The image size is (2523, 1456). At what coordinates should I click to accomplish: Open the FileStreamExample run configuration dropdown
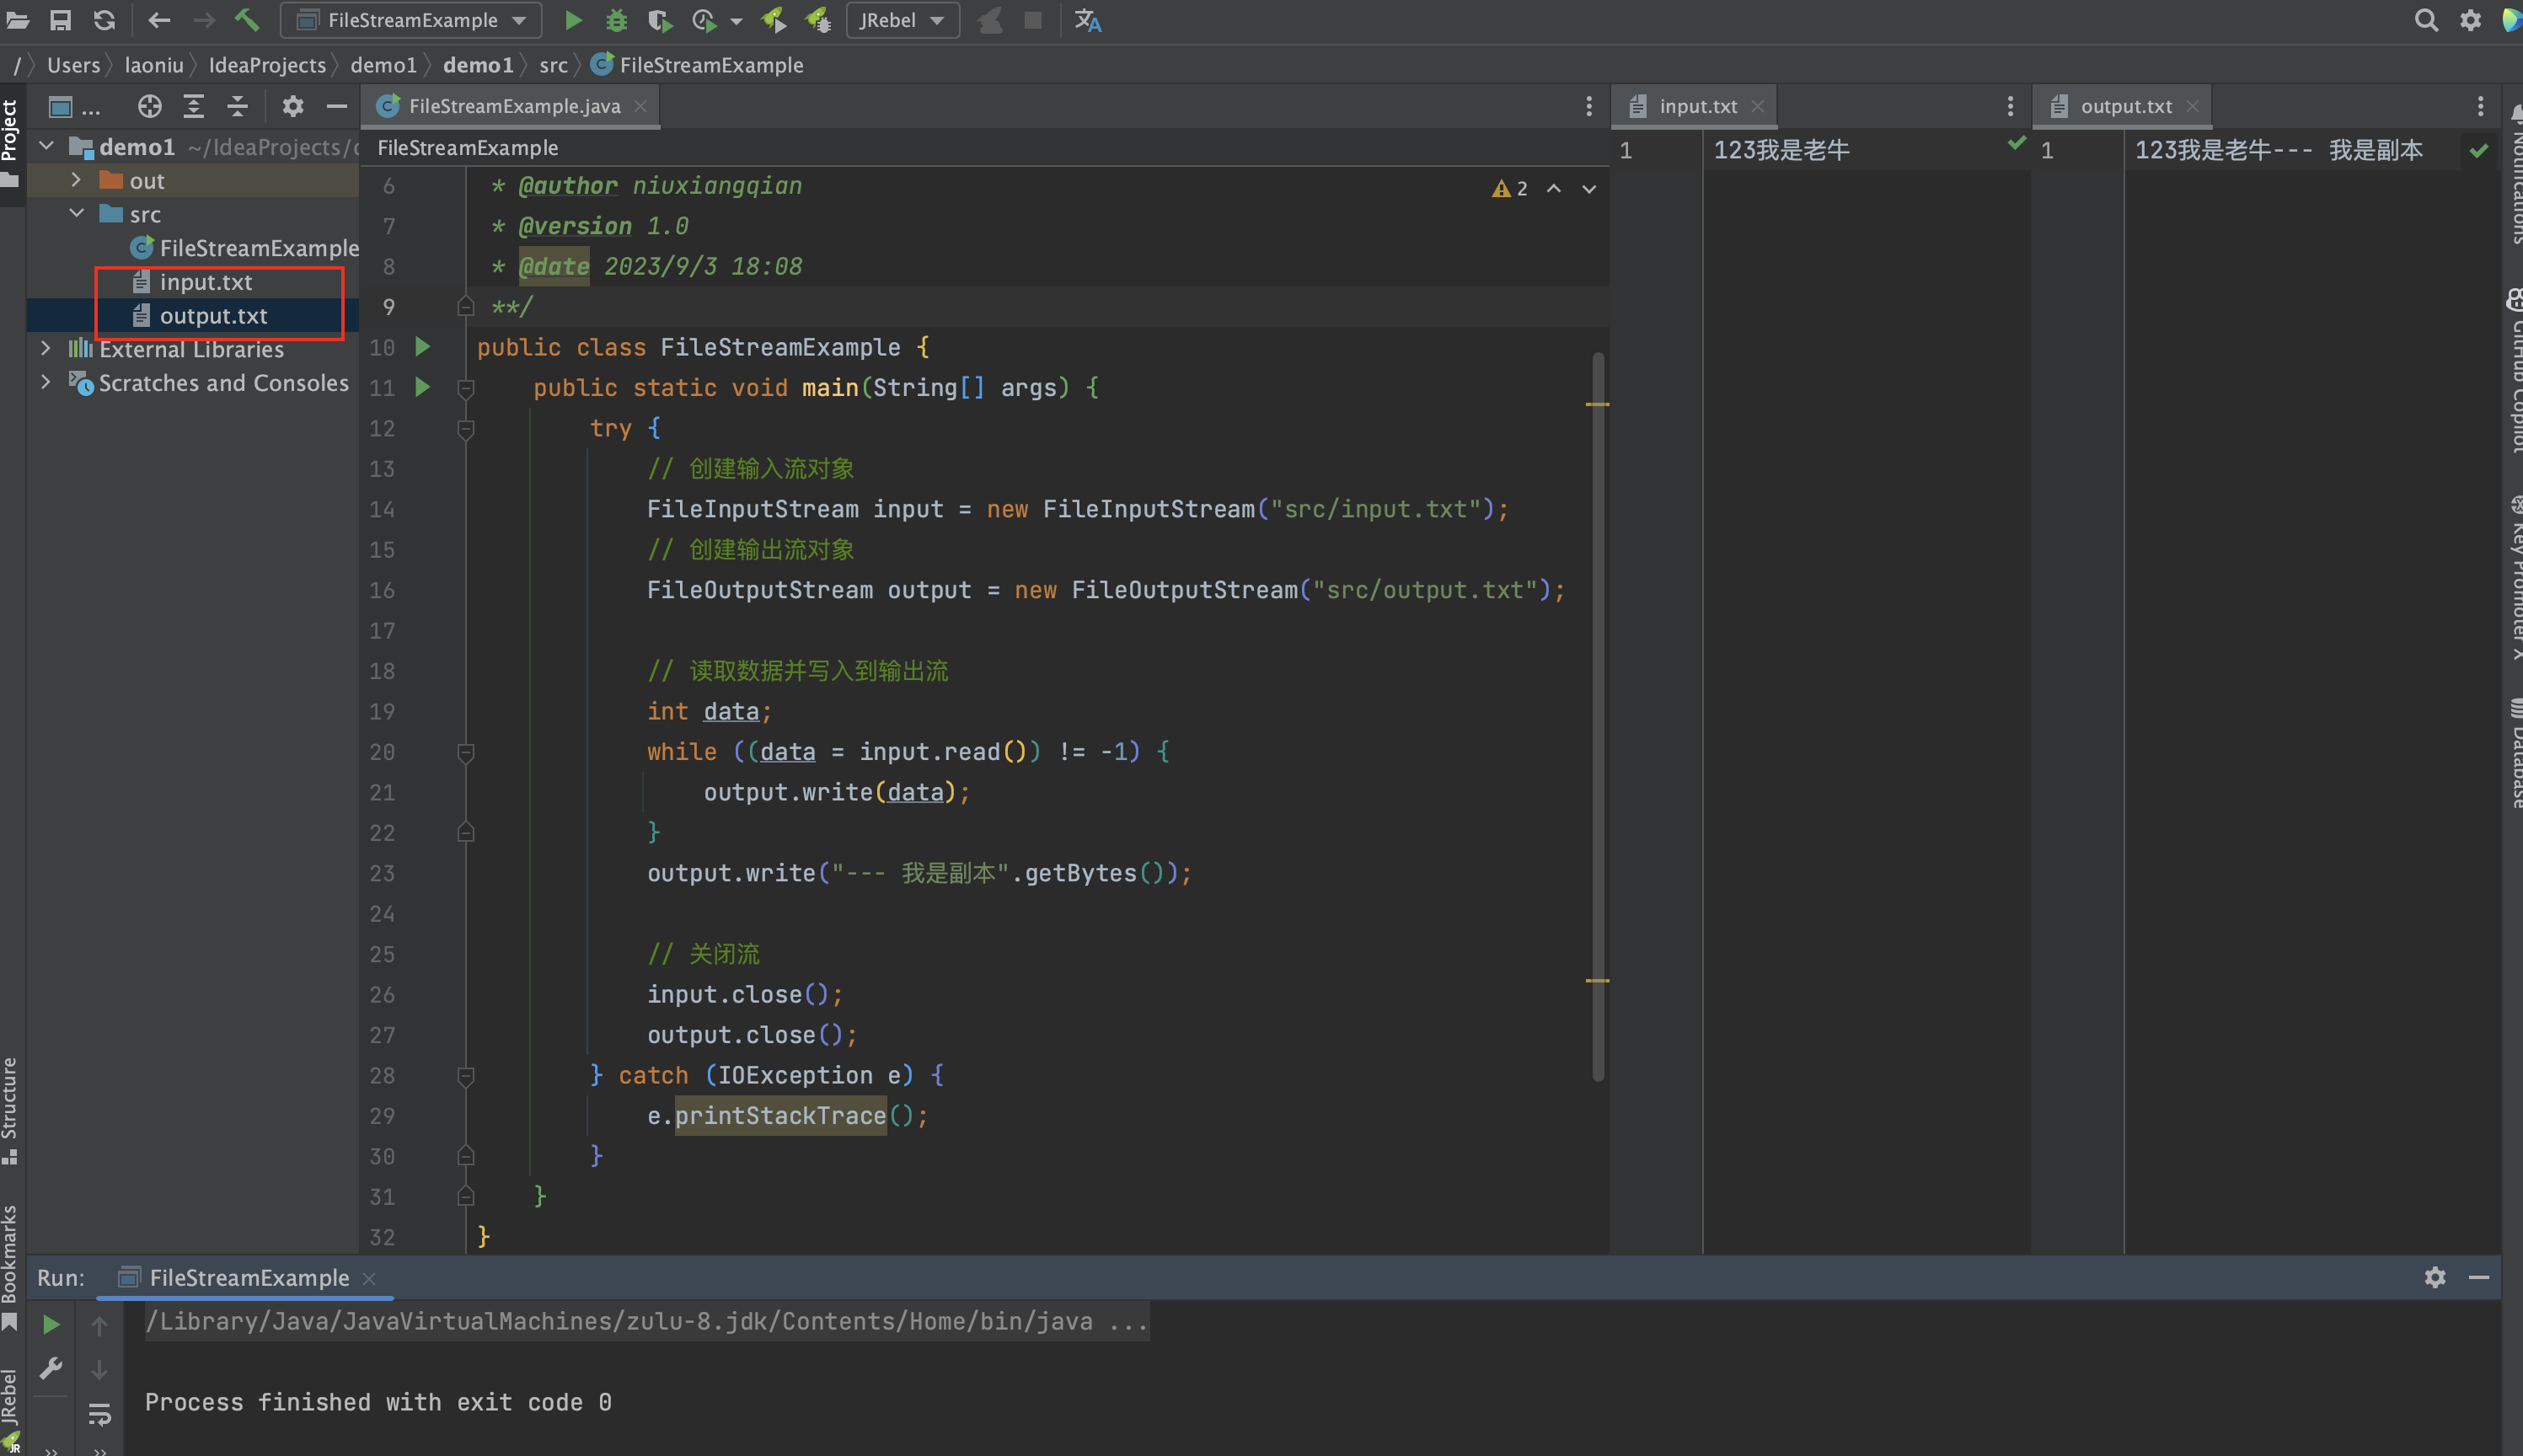click(411, 20)
